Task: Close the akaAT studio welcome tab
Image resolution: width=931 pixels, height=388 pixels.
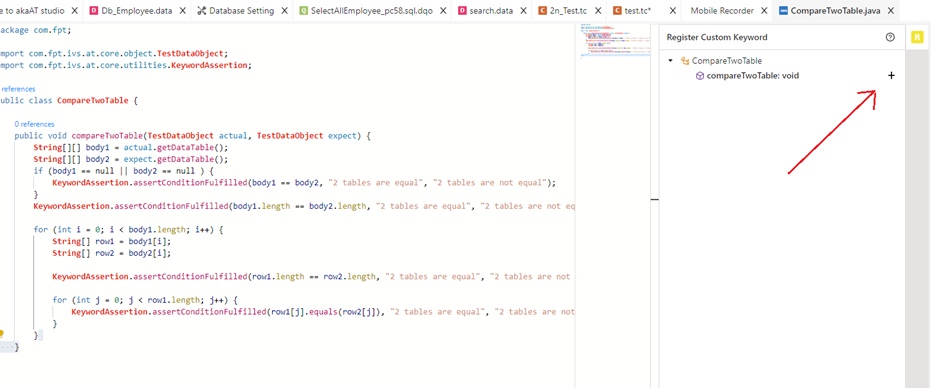Action: [74, 11]
